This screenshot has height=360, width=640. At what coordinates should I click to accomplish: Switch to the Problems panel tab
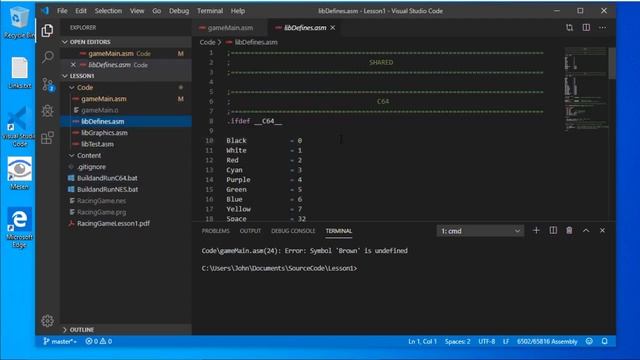click(216, 231)
